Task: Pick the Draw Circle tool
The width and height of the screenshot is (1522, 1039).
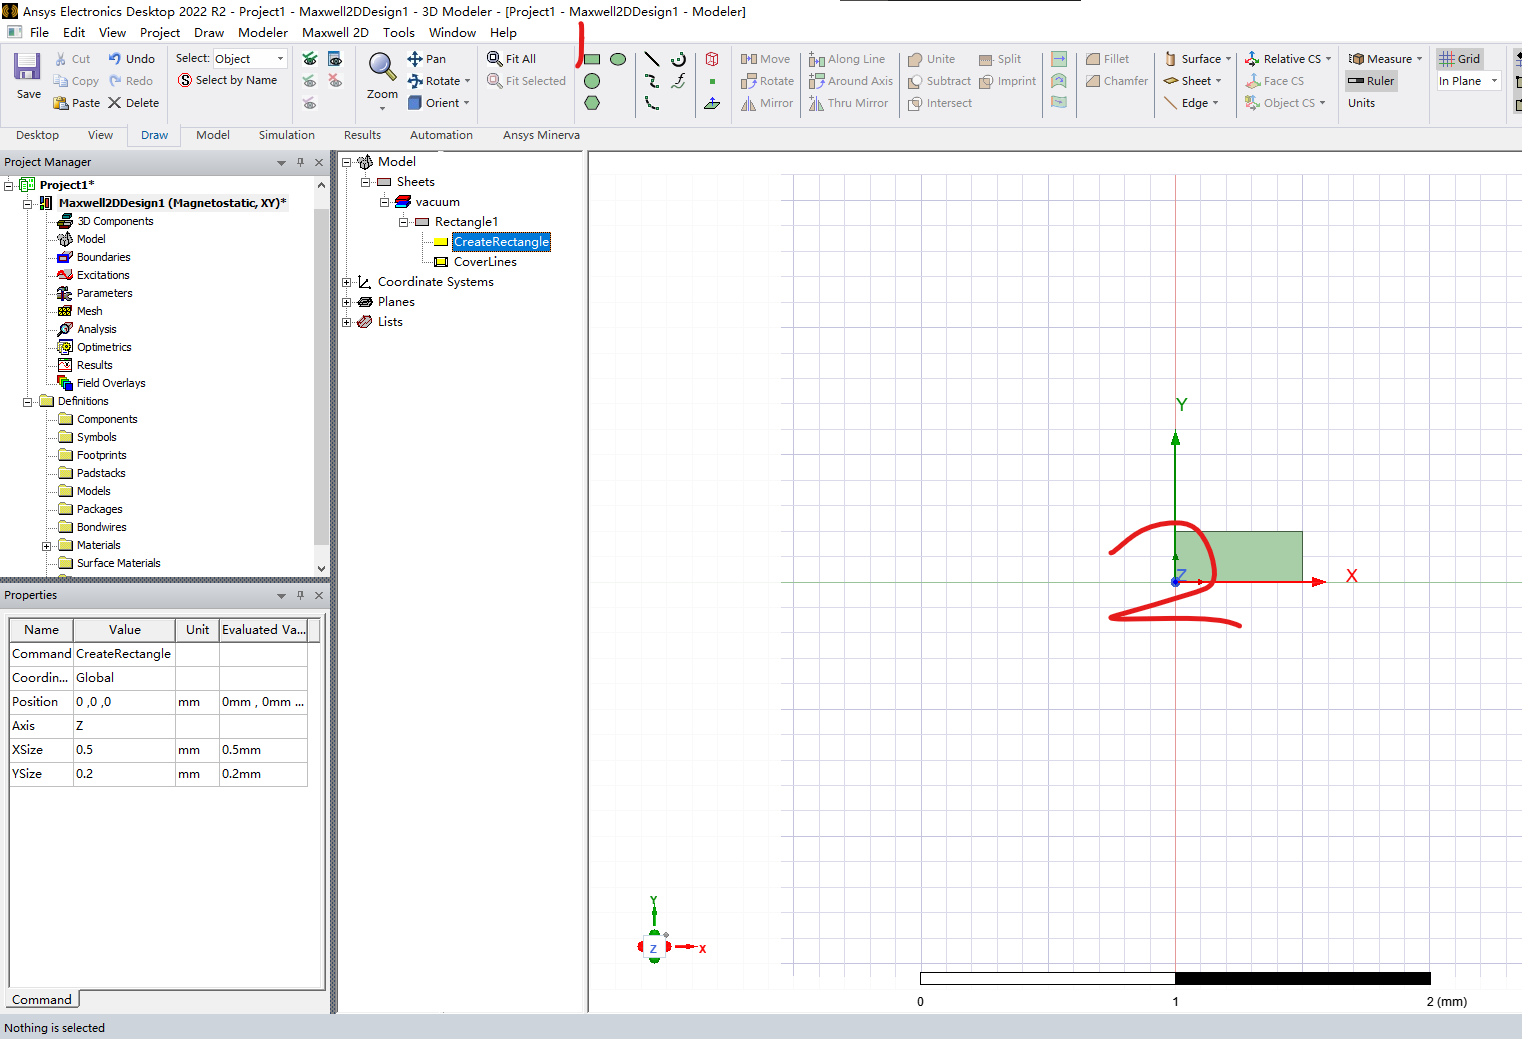Action: [592, 81]
